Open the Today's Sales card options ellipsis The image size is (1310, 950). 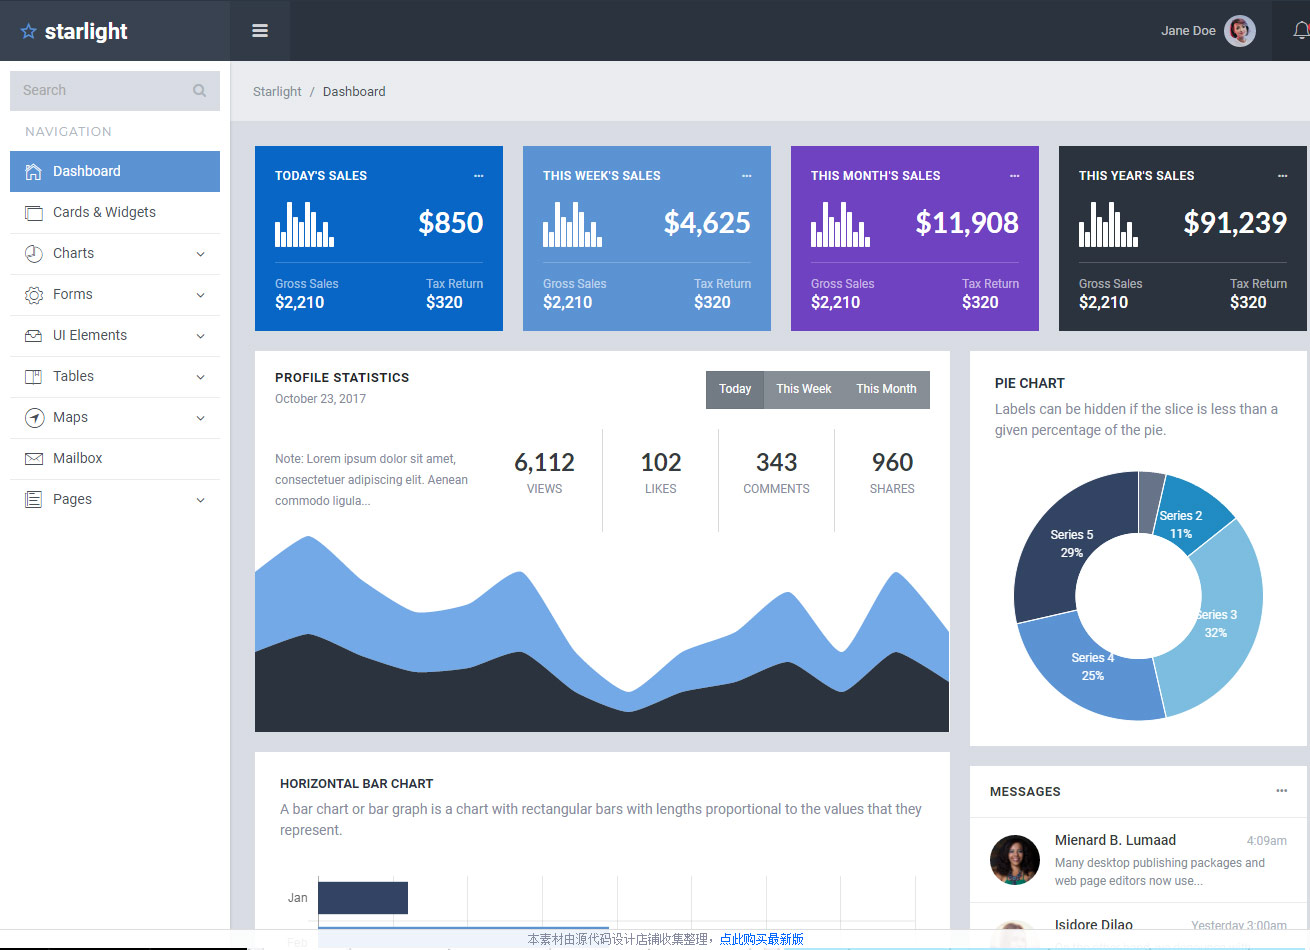click(478, 176)
